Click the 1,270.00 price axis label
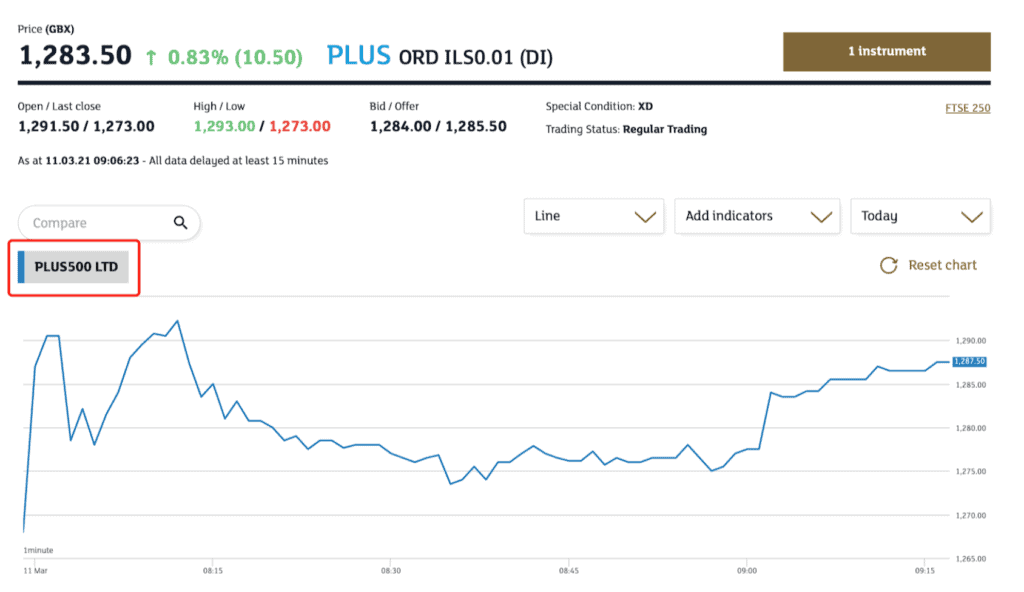 970,516
